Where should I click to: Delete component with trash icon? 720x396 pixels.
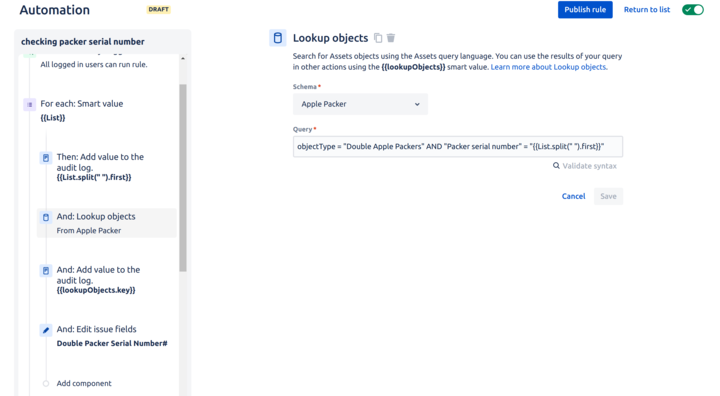click(391, 38)
